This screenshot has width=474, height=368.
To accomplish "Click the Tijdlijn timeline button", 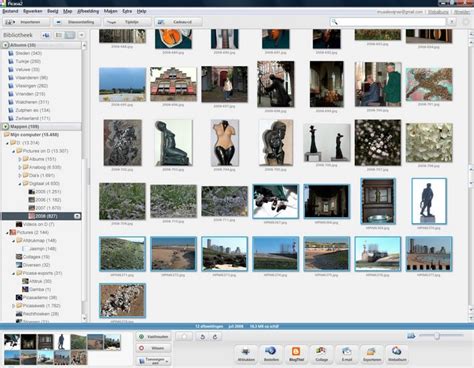I will 127,22.
